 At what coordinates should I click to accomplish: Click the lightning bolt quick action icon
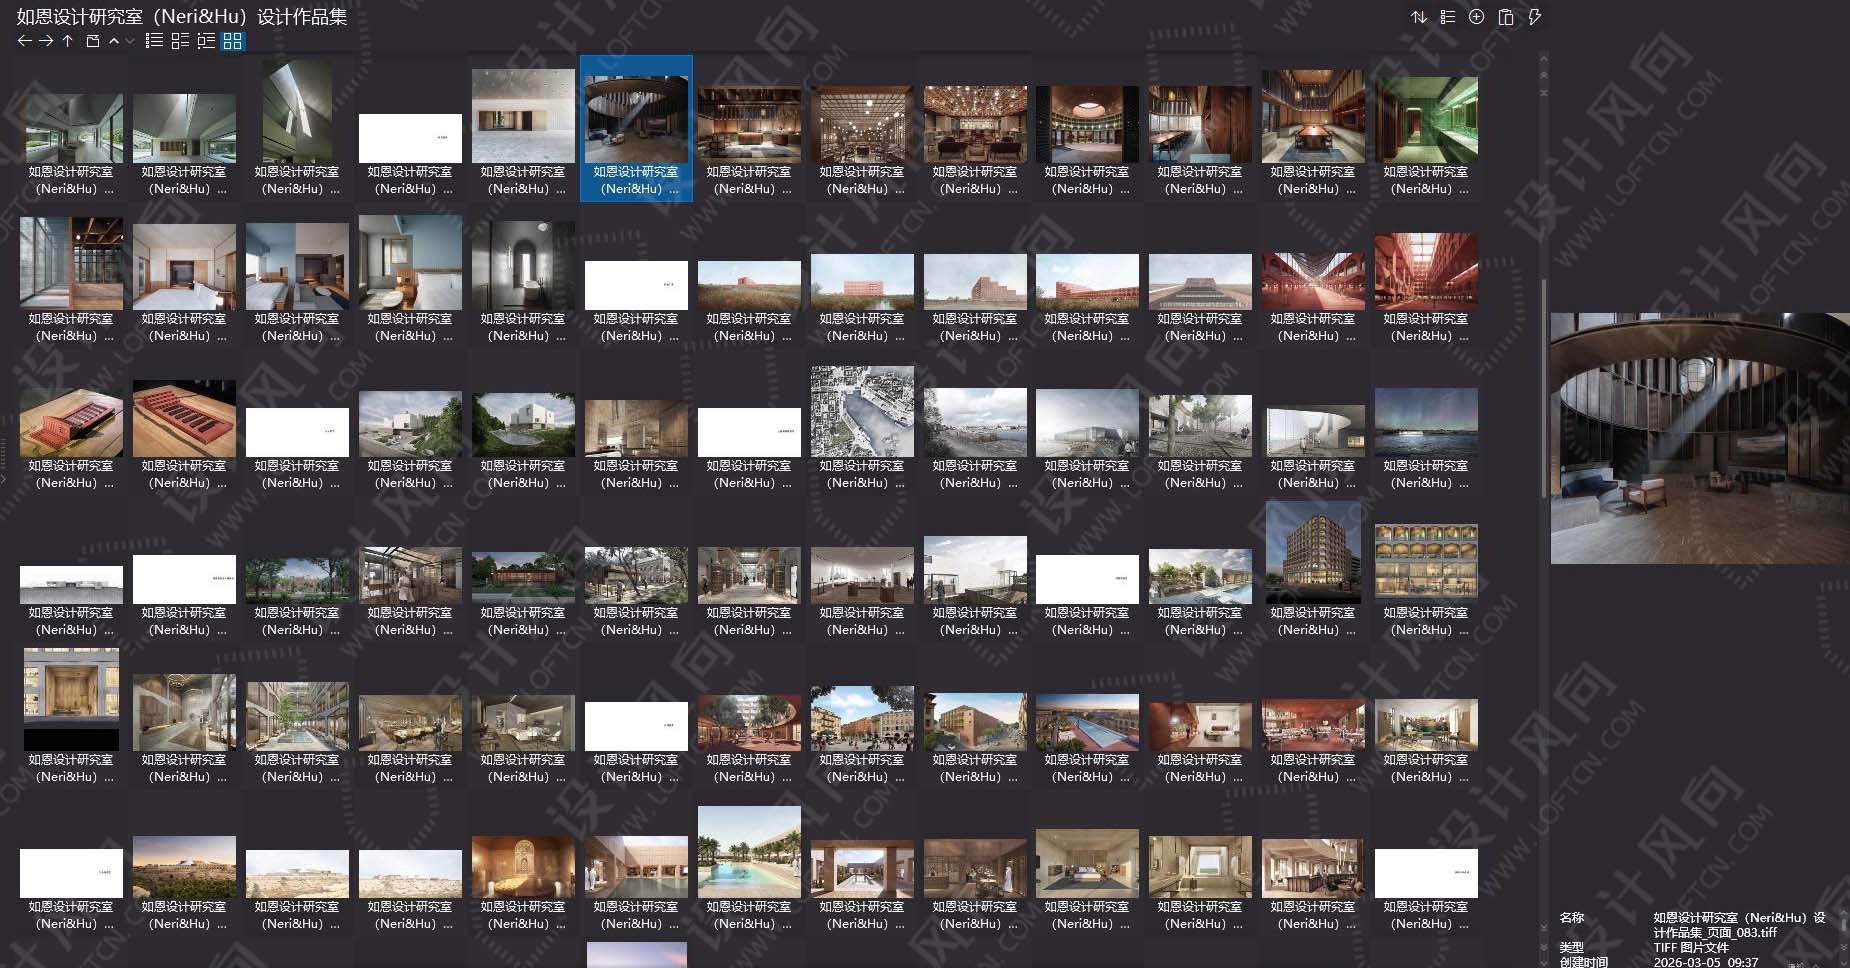(1534, 17)
